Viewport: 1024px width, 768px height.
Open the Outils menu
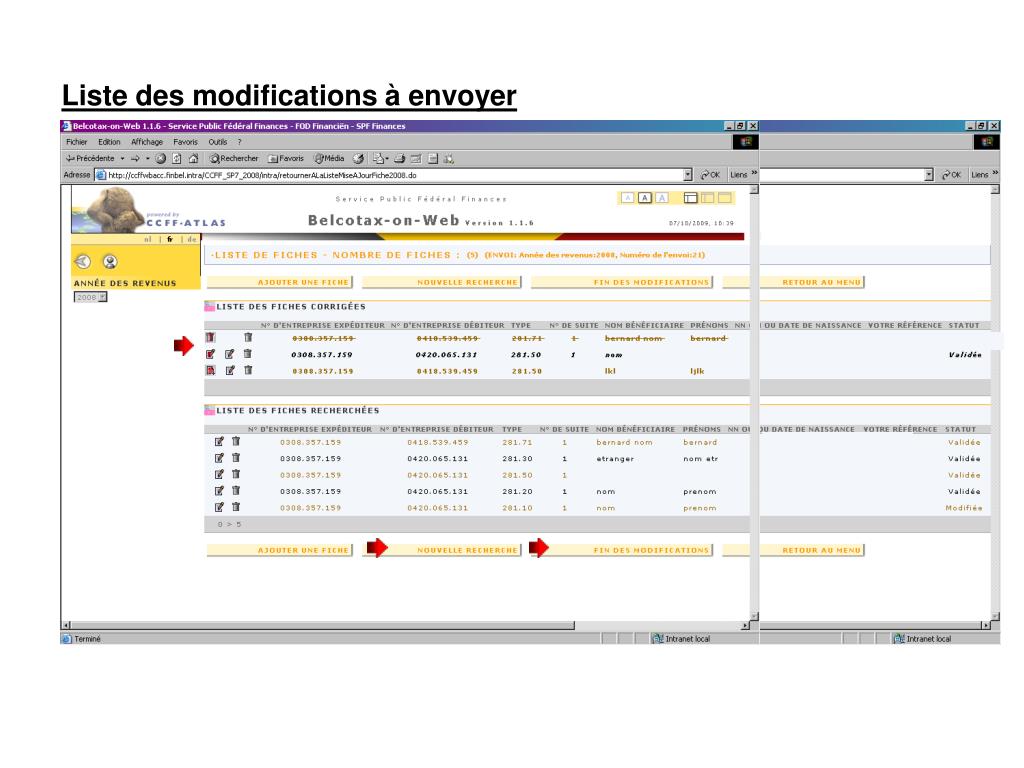217,142
